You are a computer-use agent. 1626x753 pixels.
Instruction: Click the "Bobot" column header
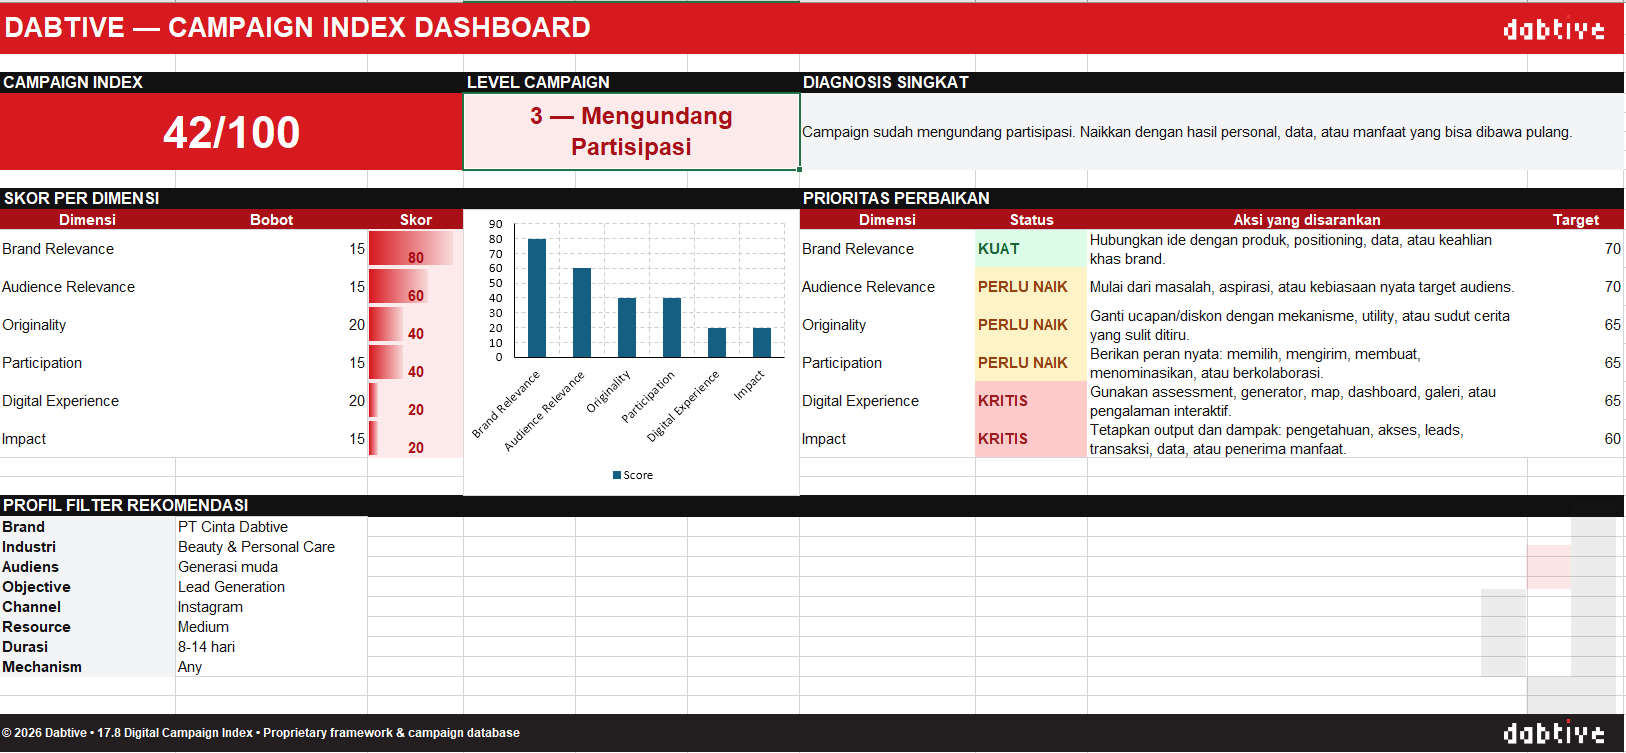pyautogui.click(x=271, y=220)
